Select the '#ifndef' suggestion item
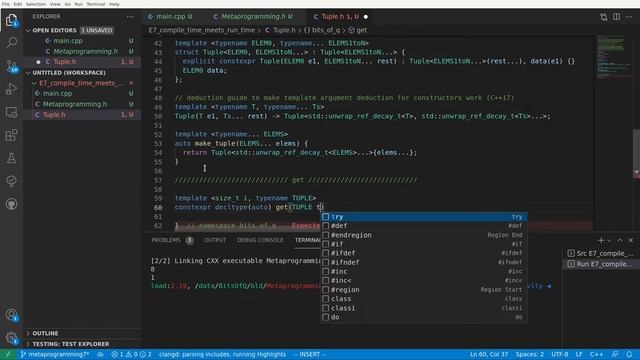 pyautogui.click(x=423, y=262)
